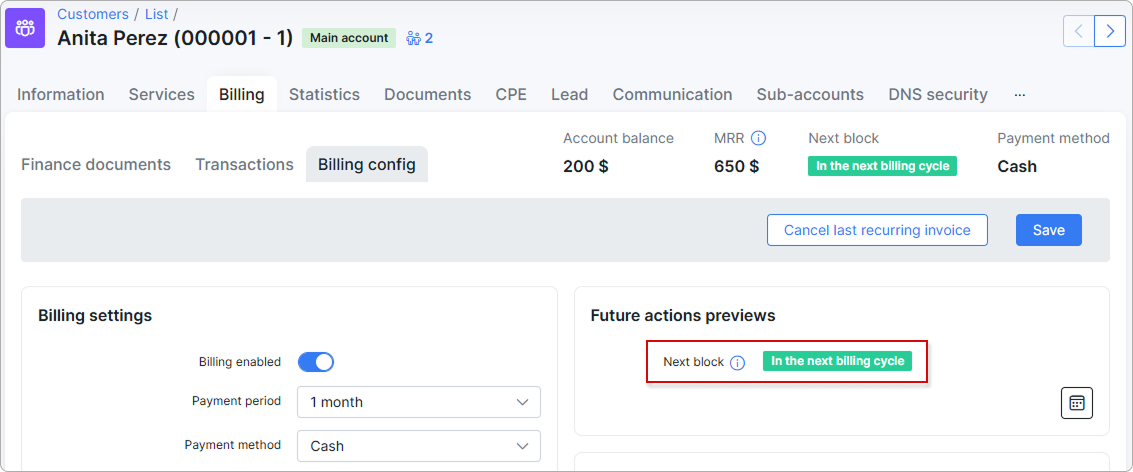Open the calendar preview icon button
Image resolution: width=1133 pixels, height=472 pixels.
tap(1077, 403)
